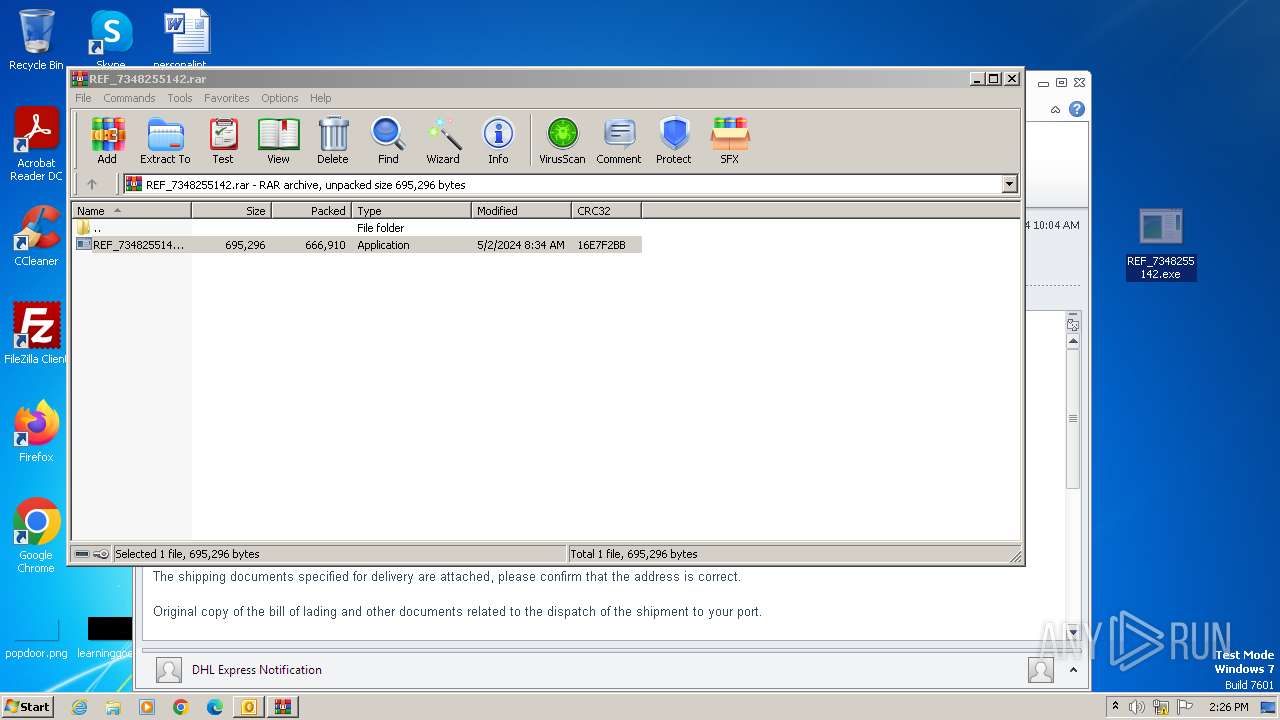This screenshot has width=1280, height=720.
Task: Click the volume icon in system tray
Action: point(1137,707)
